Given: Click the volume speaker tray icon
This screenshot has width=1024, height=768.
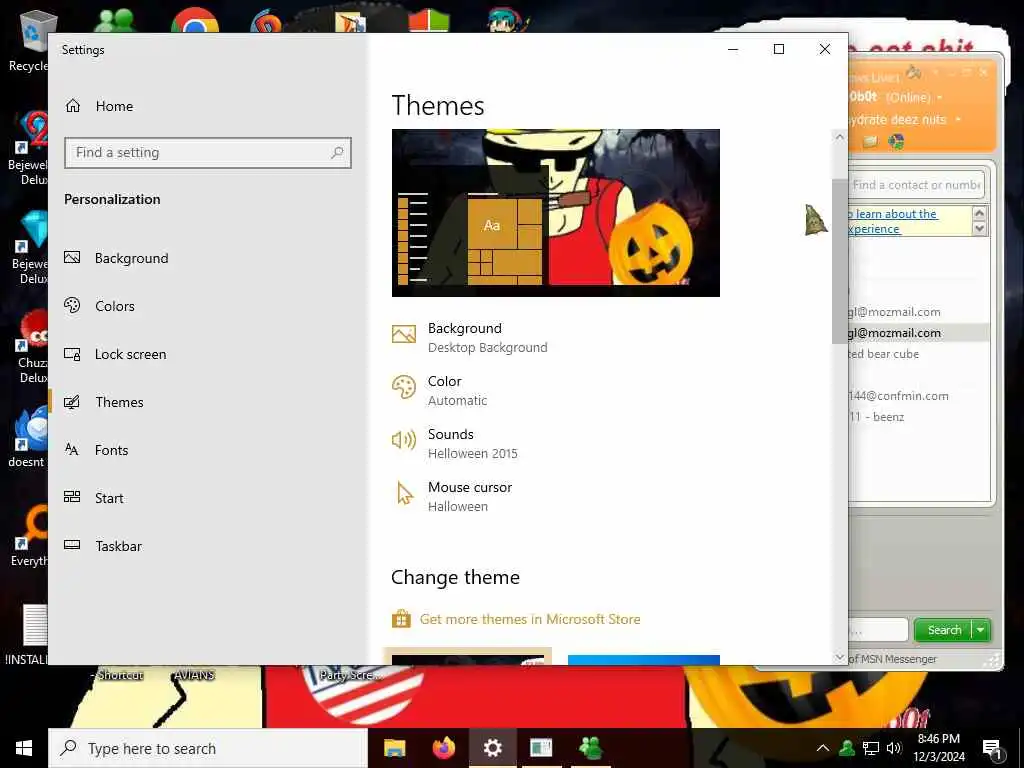Looking at the screenshot, I should (x=894, y=748).
